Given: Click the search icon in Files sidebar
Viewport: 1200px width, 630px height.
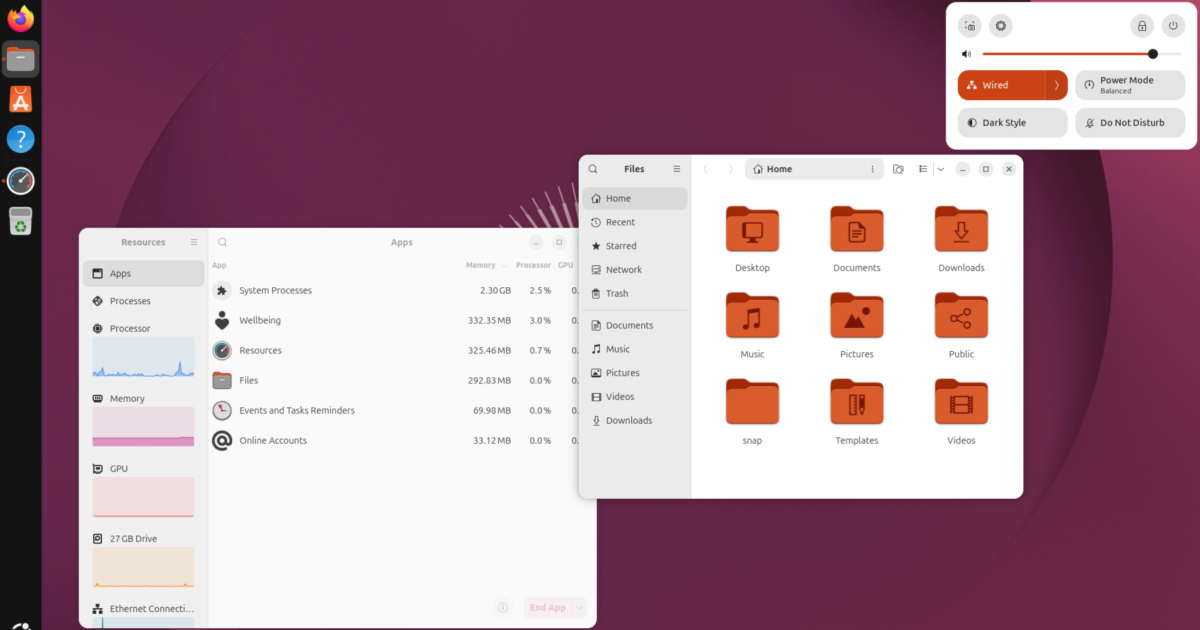Looking at the screenshot, I should click(x=593, y=169).
